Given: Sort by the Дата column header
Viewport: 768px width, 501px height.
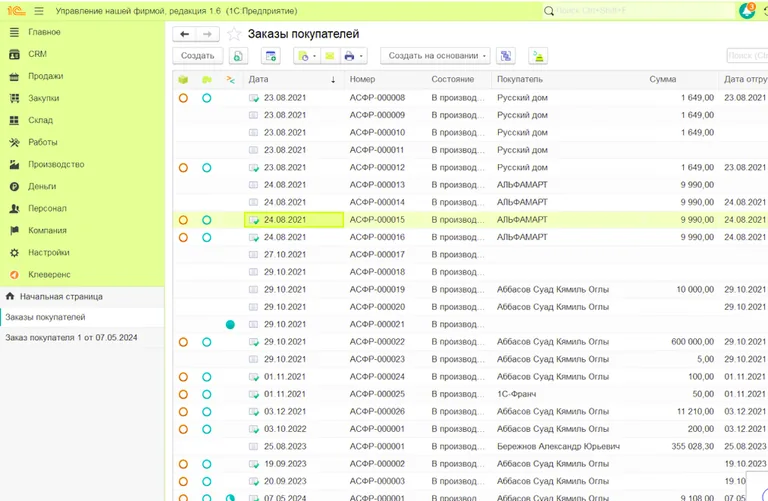Looking at the screenshot, I should (x=290, y=79).
